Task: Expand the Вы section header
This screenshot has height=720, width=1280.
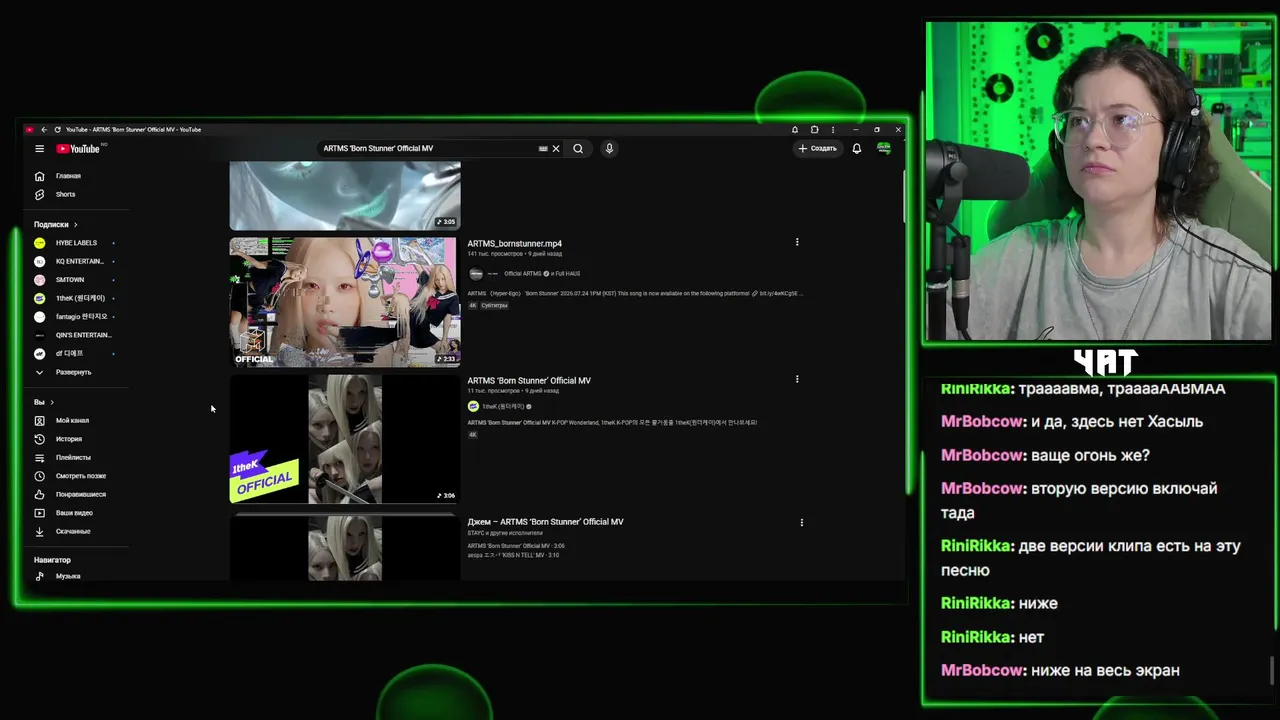Action: pyautogui.click(x=44, y=402)
